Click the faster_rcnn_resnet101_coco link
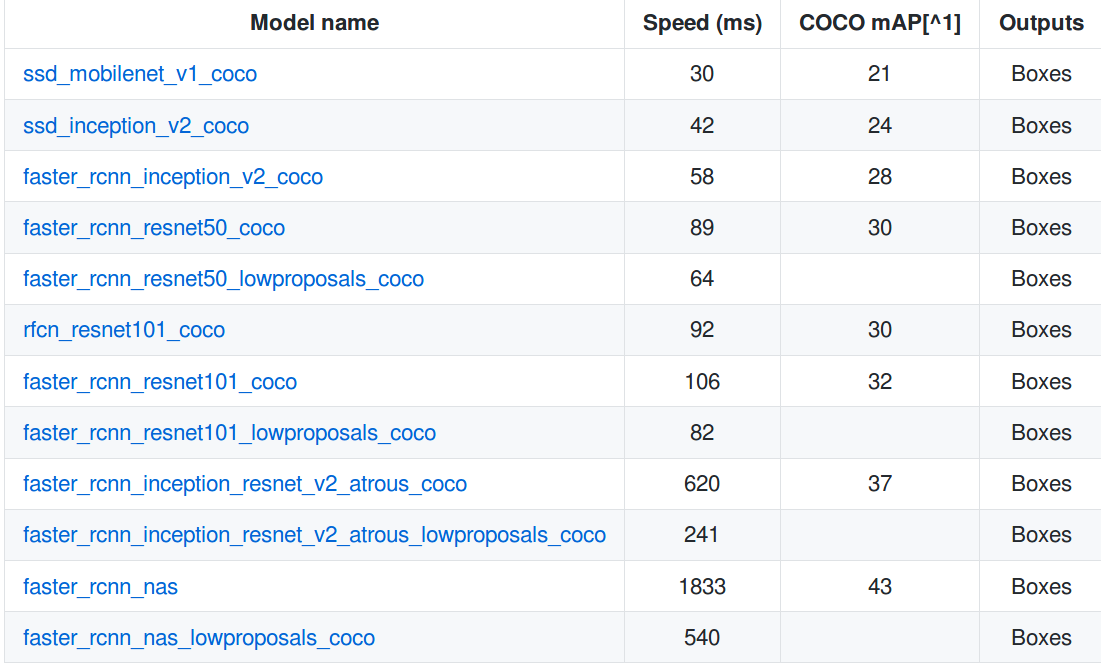 (160, 382)
